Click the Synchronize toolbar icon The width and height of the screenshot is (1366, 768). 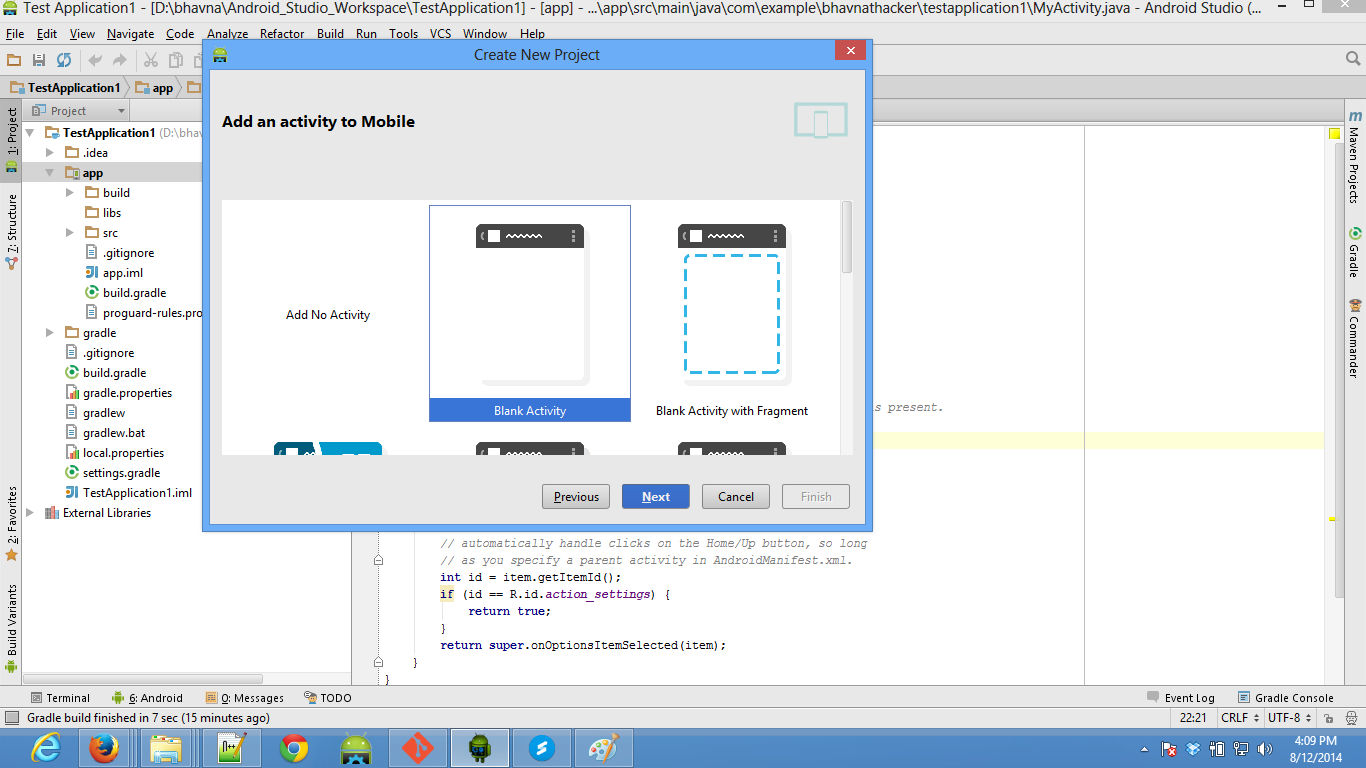point(64,61)
